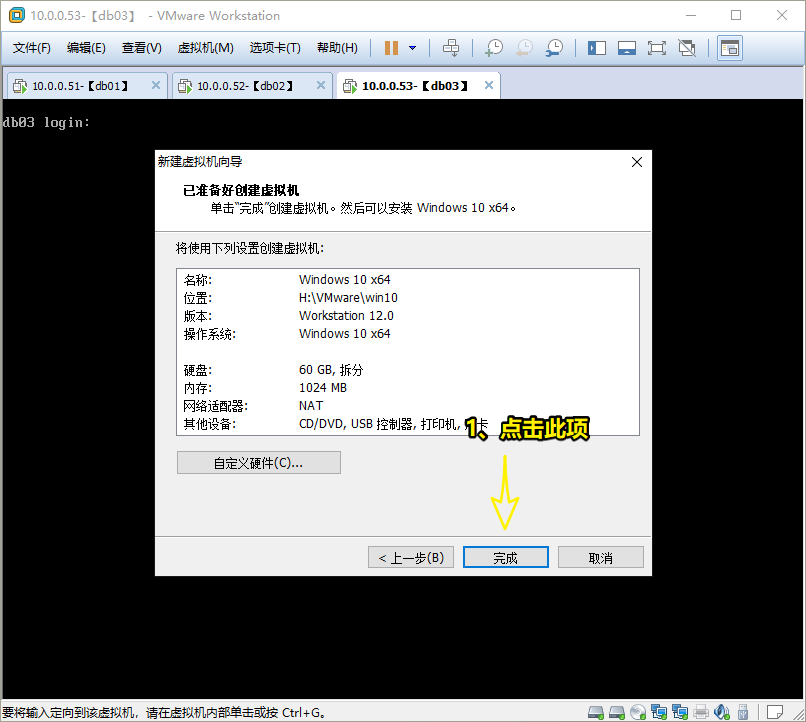Close the 新建虚拟机向导 dialog with X
The height and width of the screenshot is (722, 806).
click(x=637, y=162)
